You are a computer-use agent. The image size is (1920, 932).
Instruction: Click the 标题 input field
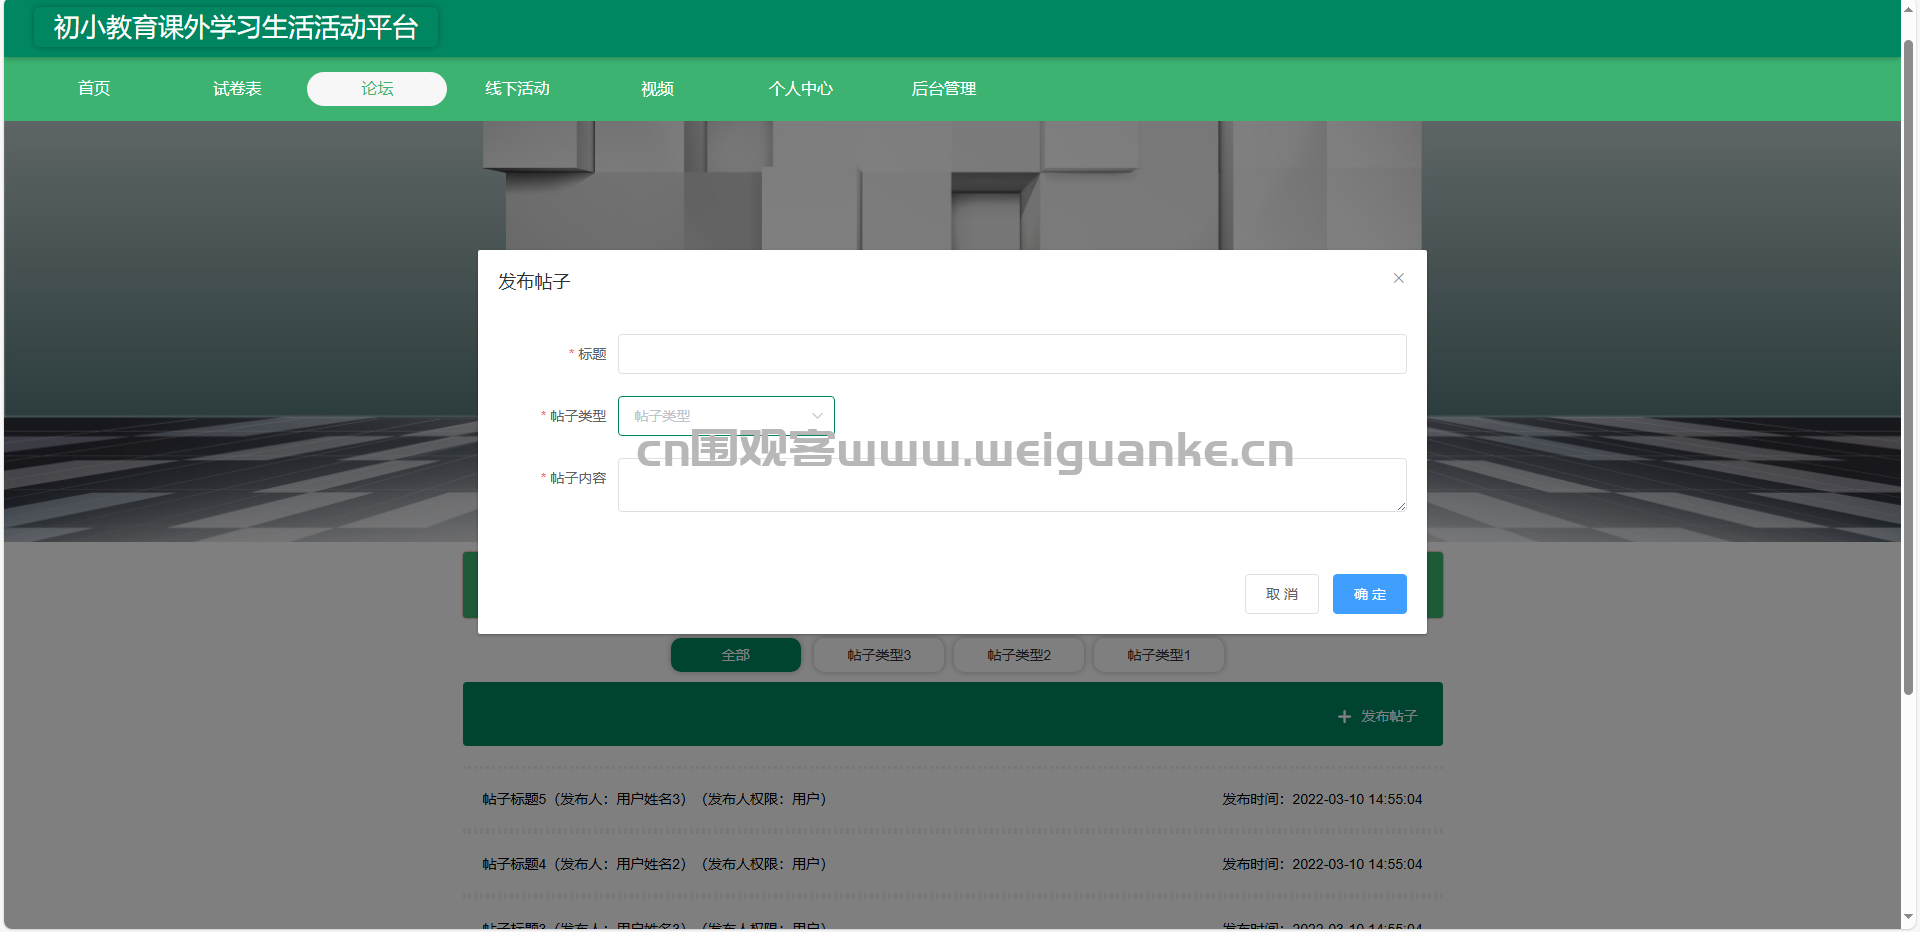pyautogui.click(x=1012, y=354)
